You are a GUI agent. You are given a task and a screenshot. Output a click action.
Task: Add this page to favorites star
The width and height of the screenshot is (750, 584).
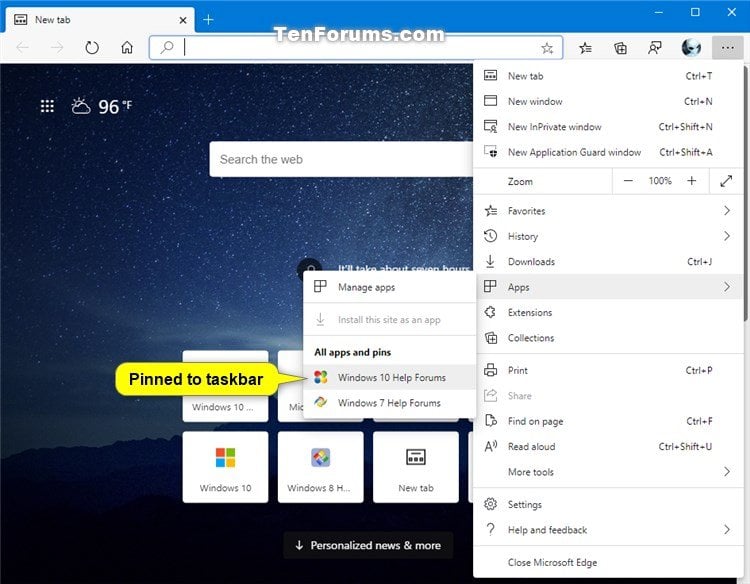coord(547,48)
